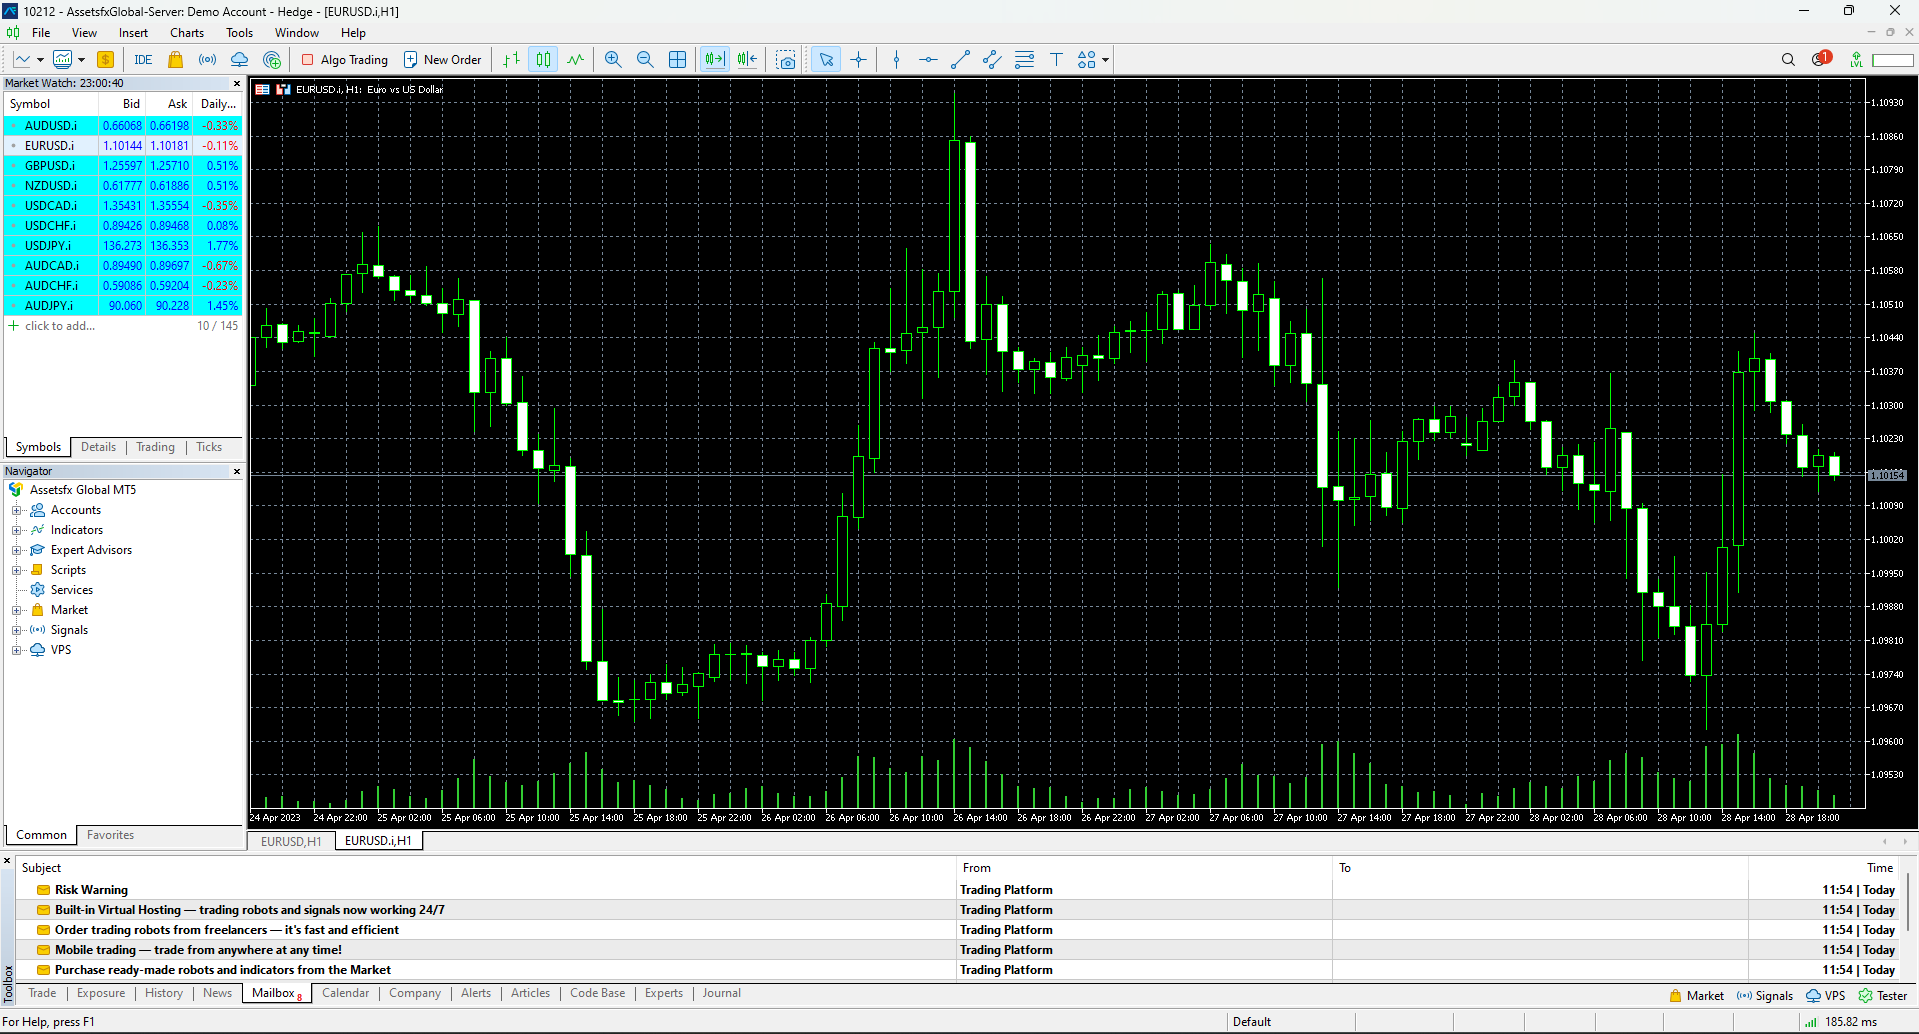Image resolution: width=1919 pixels, height=1034 pixels.
Task: Open the VPS cloud toolbar icon
Action: click(x=239, y=60)
